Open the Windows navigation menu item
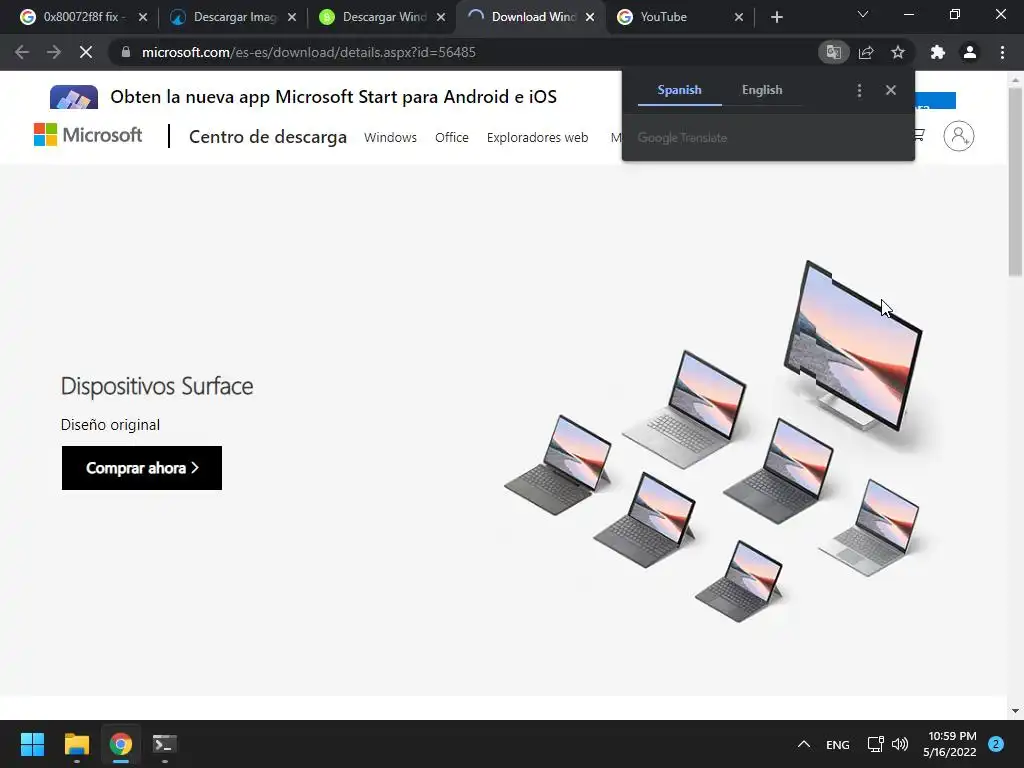Viewport: 1024px width, 768px height. point(391,138)
